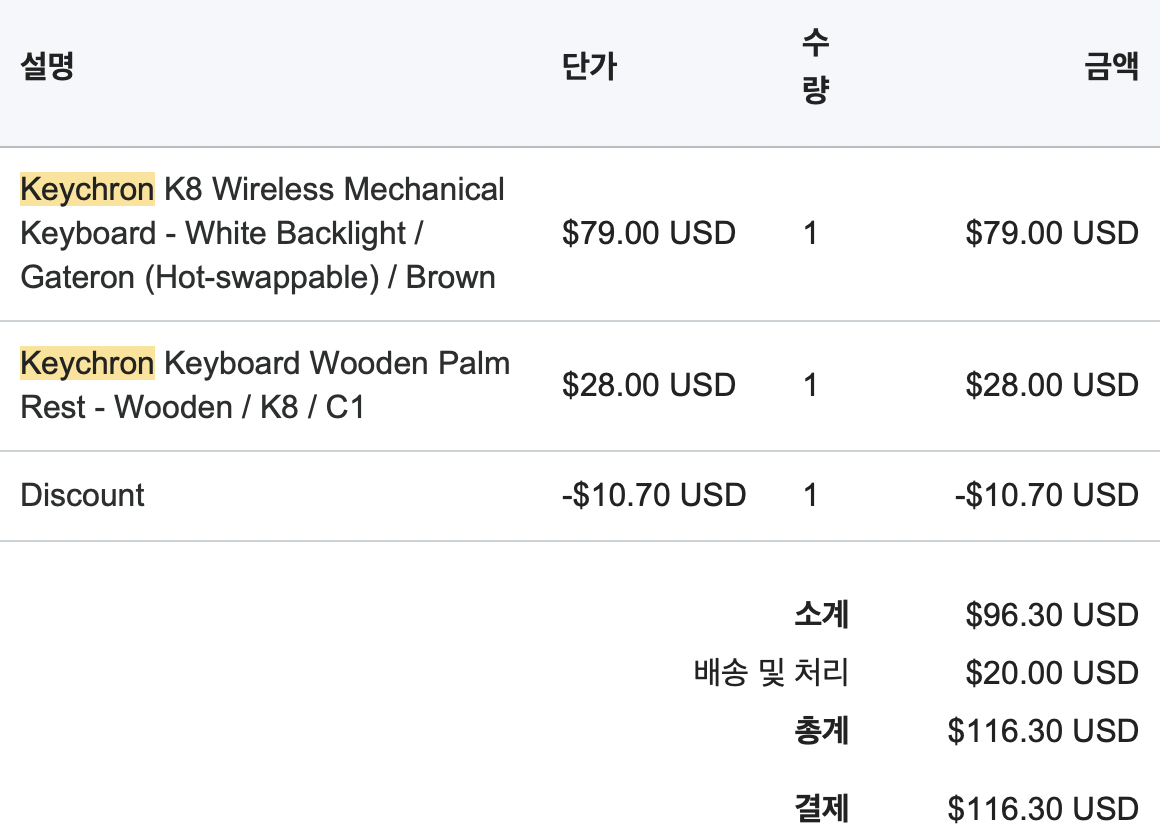Click the K8 keyboard's $79.00 USD amount
Image resolution: width=1164 pixels, height=840 pixels.
click(x=1051, y=234)
